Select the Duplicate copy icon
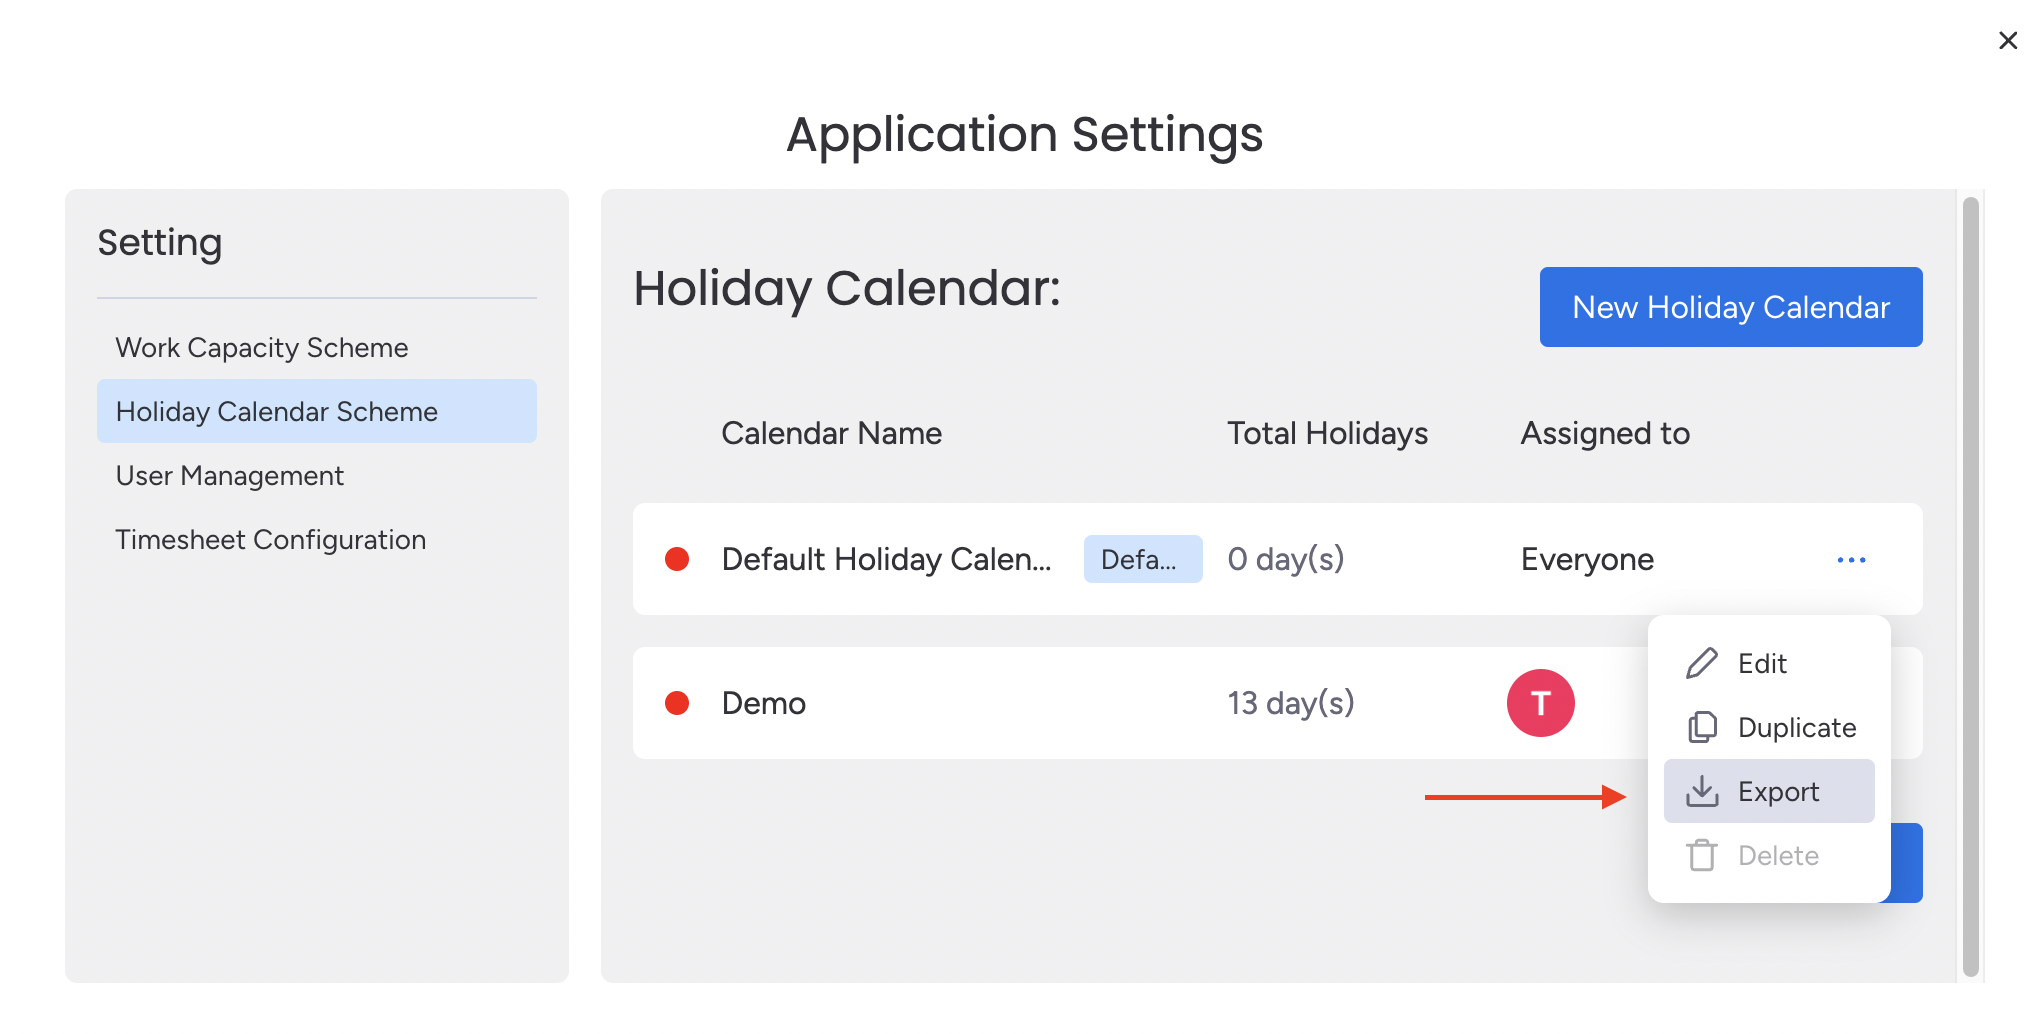 tap(1703, 727)
